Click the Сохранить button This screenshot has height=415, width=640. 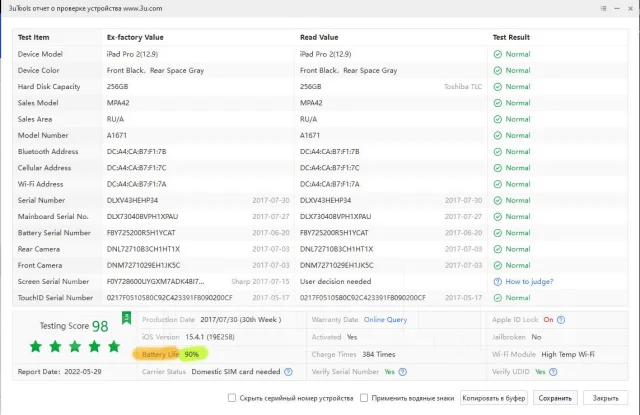pos(555,398)
